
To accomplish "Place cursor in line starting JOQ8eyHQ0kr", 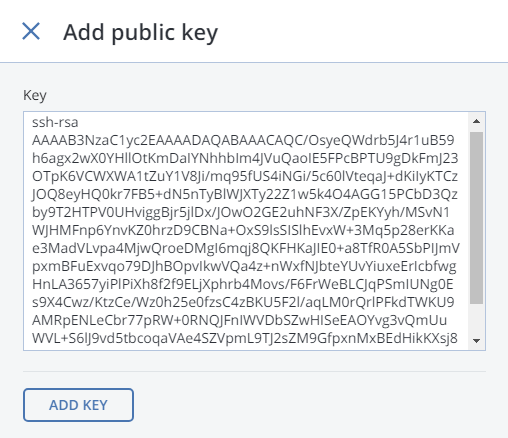I will pyautogui.click(x=245, y=194).
